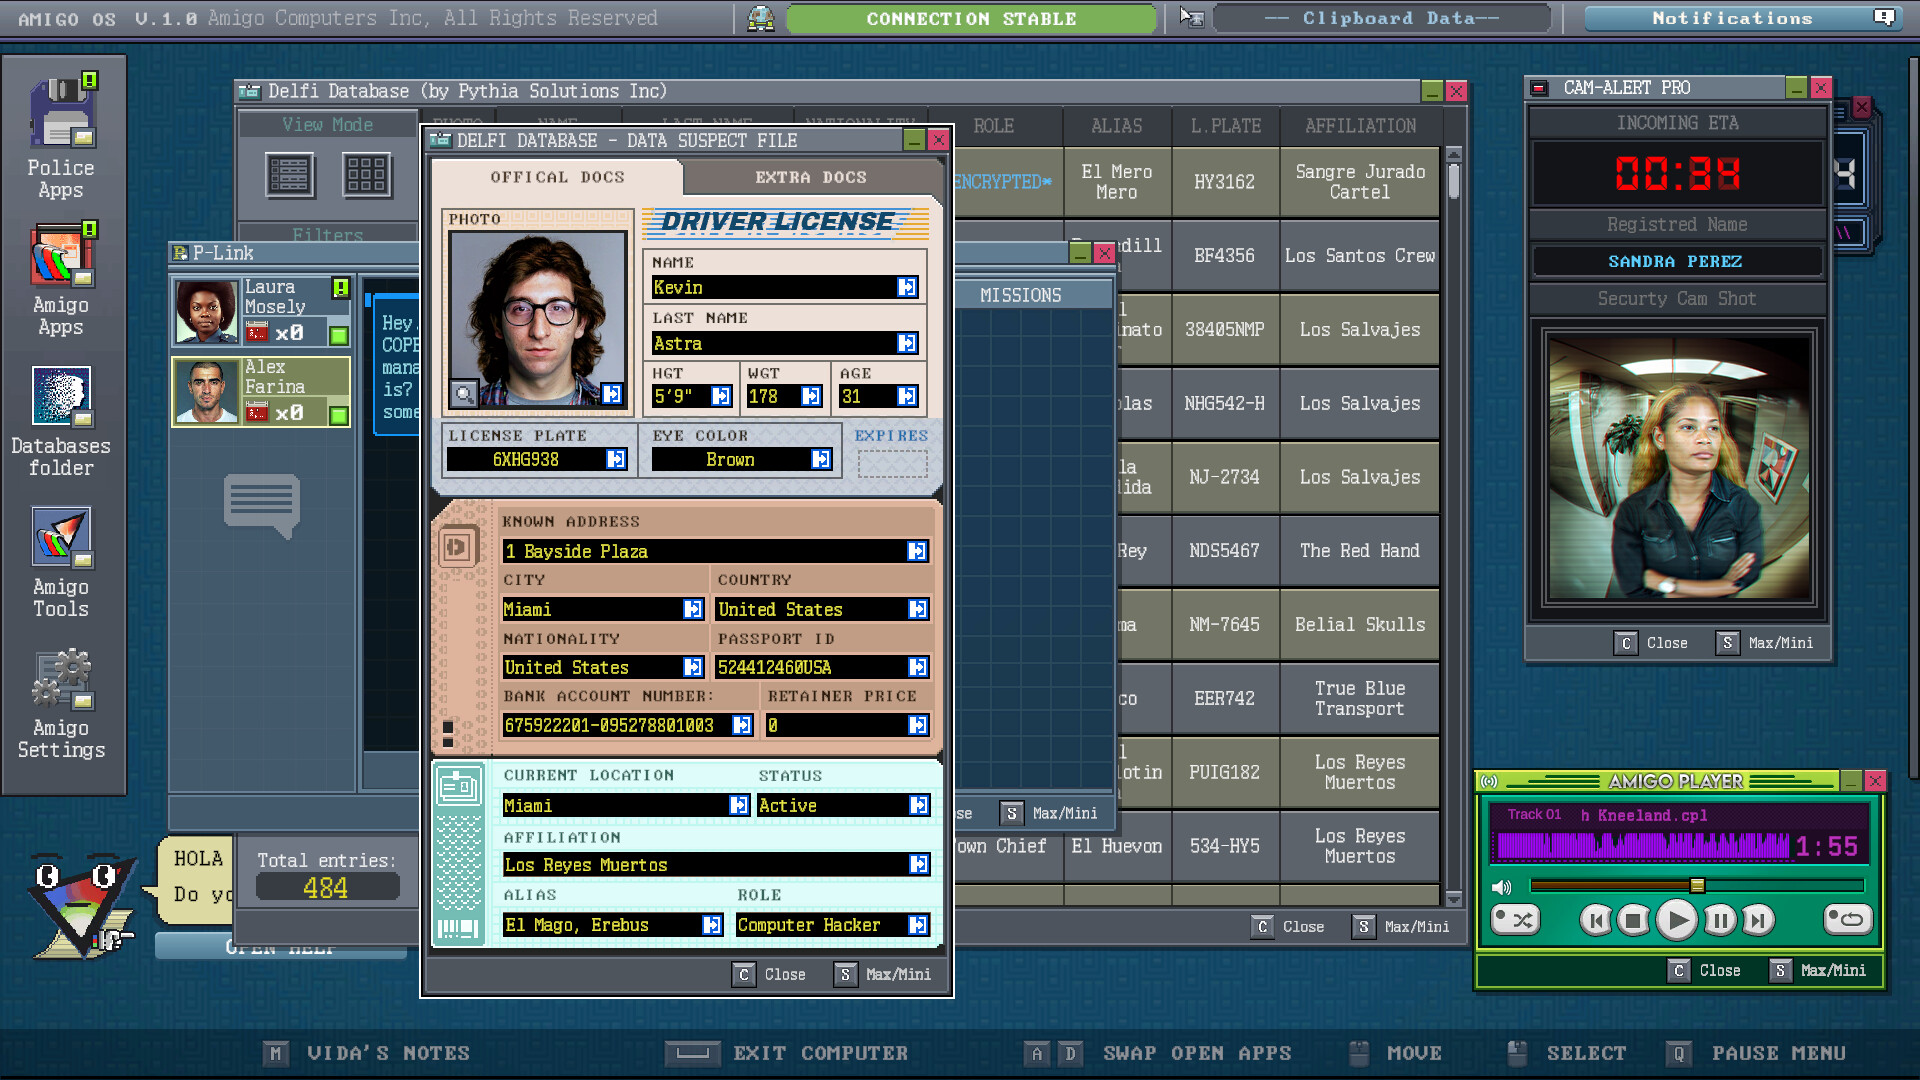
Task: Open the Affiliation dropdown for Los Reyes Muertos
Action: coord(916,864)
